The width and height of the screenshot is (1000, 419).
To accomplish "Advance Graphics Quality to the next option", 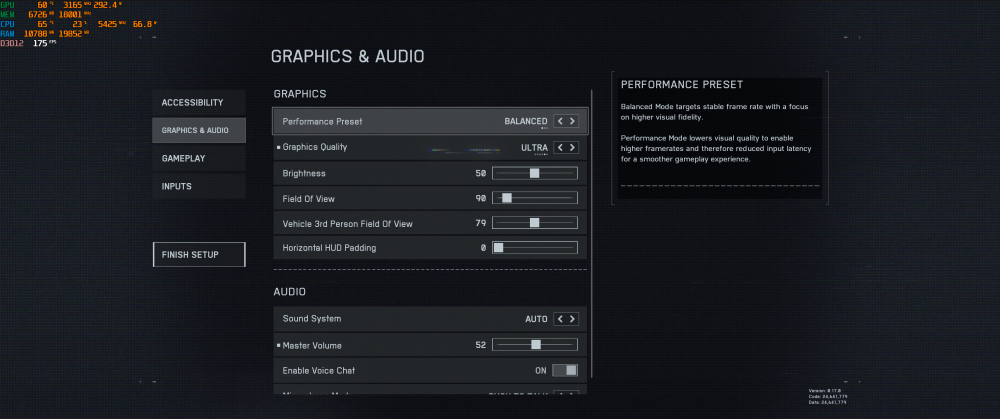I will (573, 147).
